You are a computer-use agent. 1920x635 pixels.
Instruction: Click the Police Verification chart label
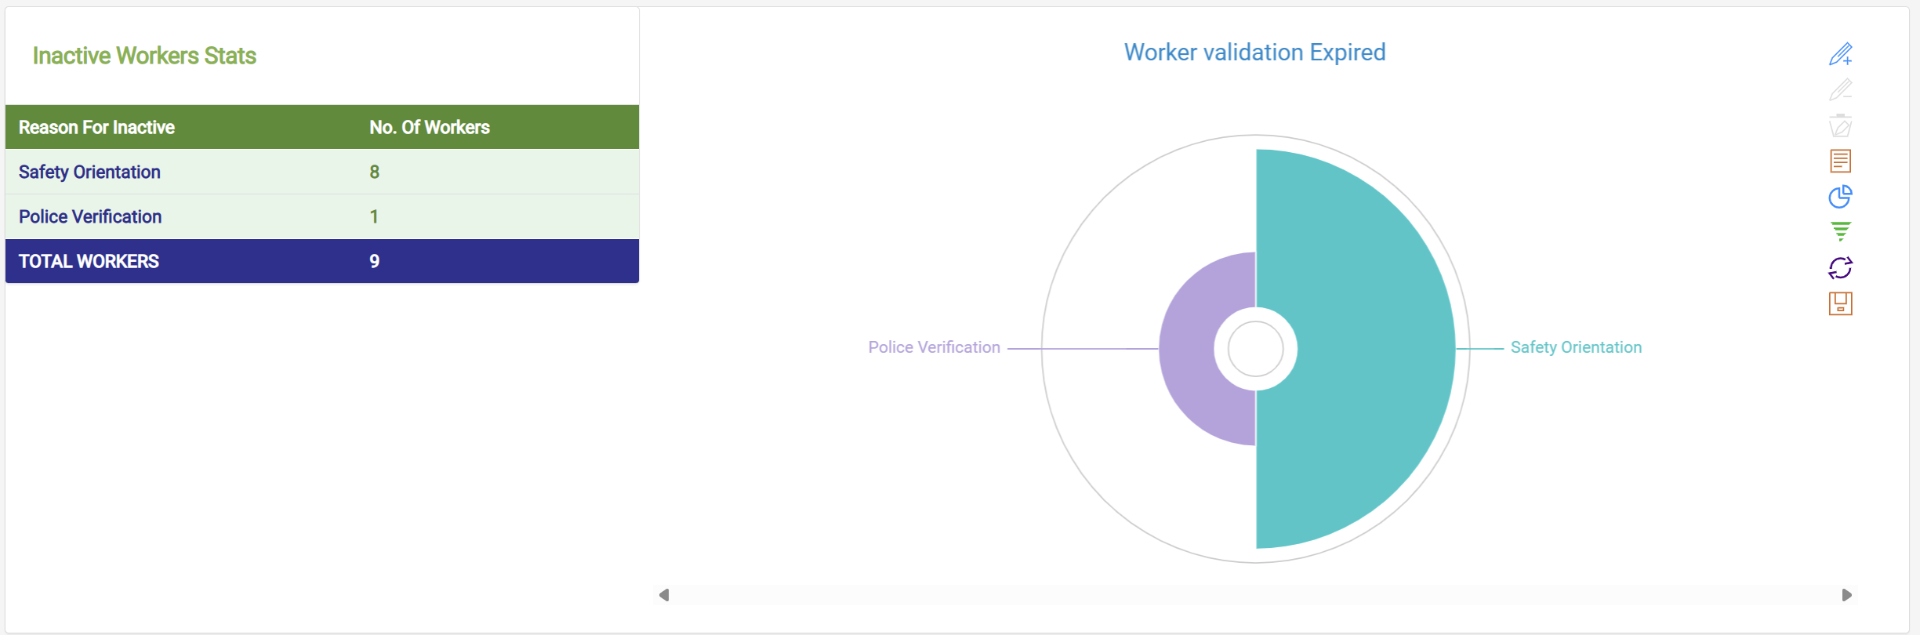click(934, 347)
